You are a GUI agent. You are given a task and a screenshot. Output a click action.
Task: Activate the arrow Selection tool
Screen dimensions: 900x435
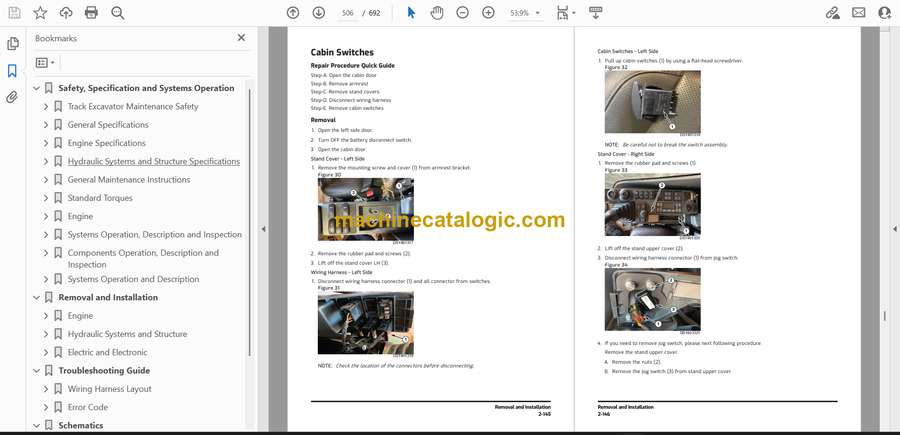411,13
